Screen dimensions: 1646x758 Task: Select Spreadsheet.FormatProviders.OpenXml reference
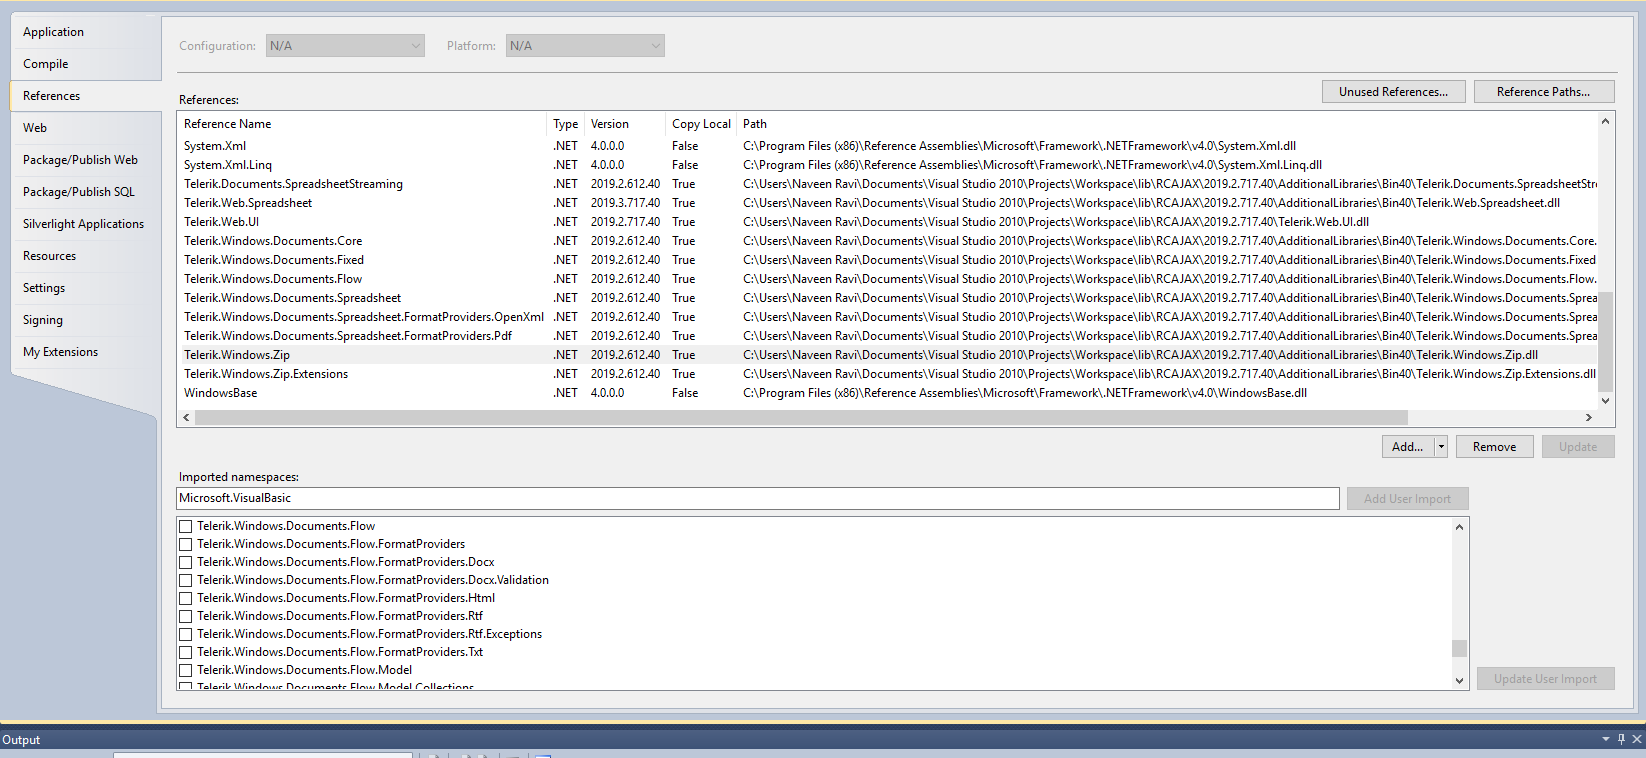(x=888, y=317)
